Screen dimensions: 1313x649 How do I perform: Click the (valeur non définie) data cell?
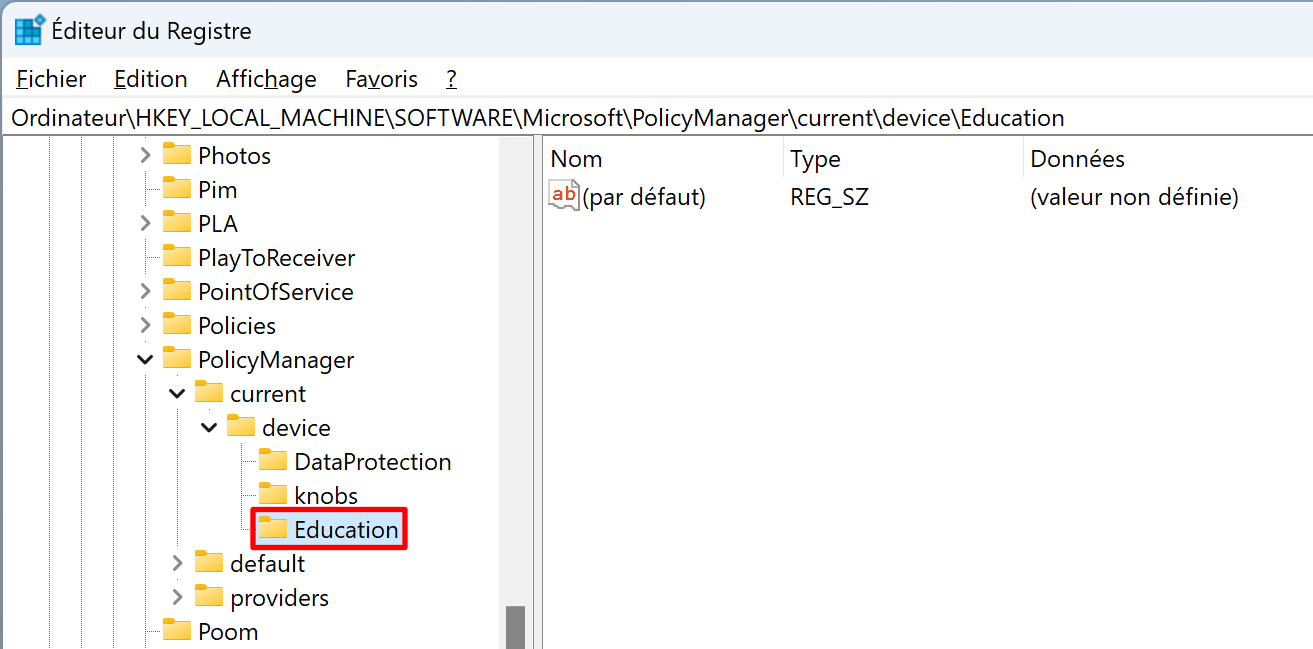tap(1134, 197)
